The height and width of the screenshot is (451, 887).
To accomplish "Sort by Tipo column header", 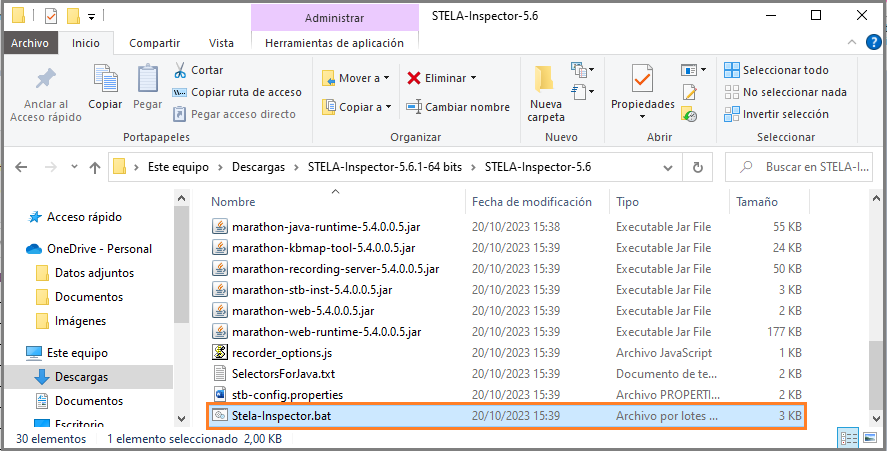I will coord(627,202).
